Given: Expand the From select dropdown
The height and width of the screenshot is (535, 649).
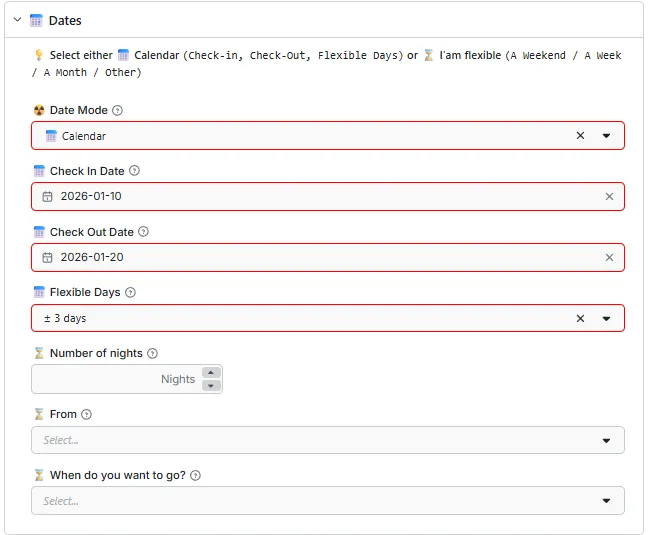Looking at the screenshot, I should (x=606, y=440).
